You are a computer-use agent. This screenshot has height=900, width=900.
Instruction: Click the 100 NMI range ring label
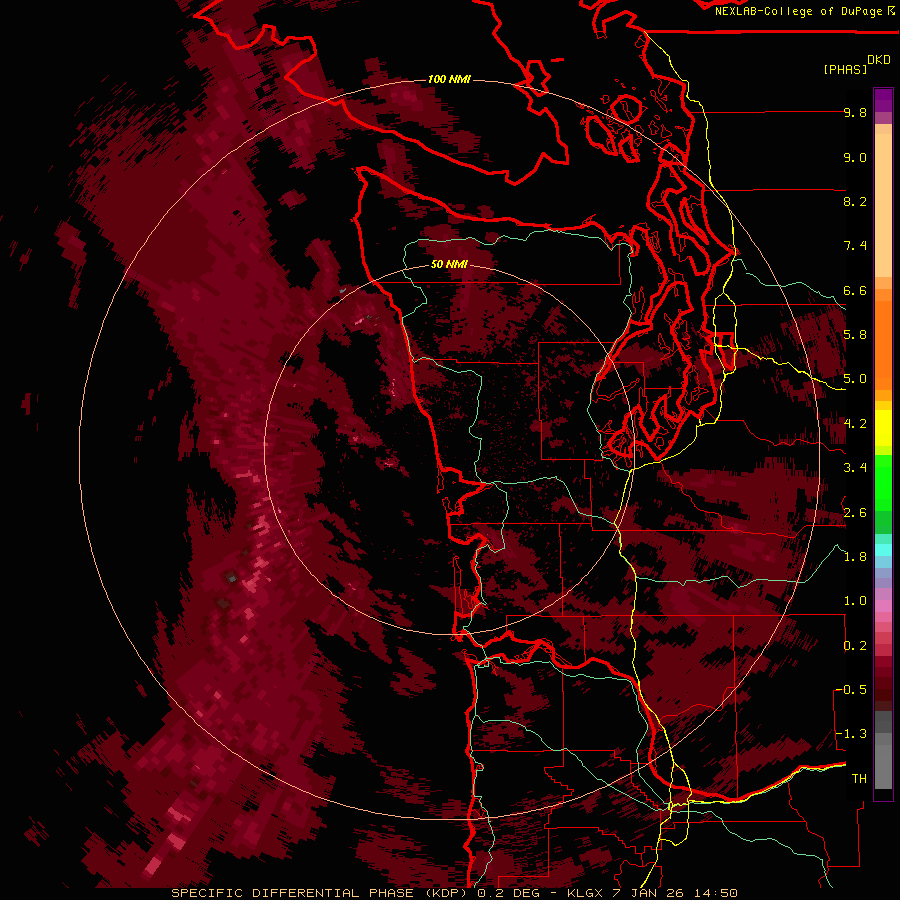tap(449, 79)
